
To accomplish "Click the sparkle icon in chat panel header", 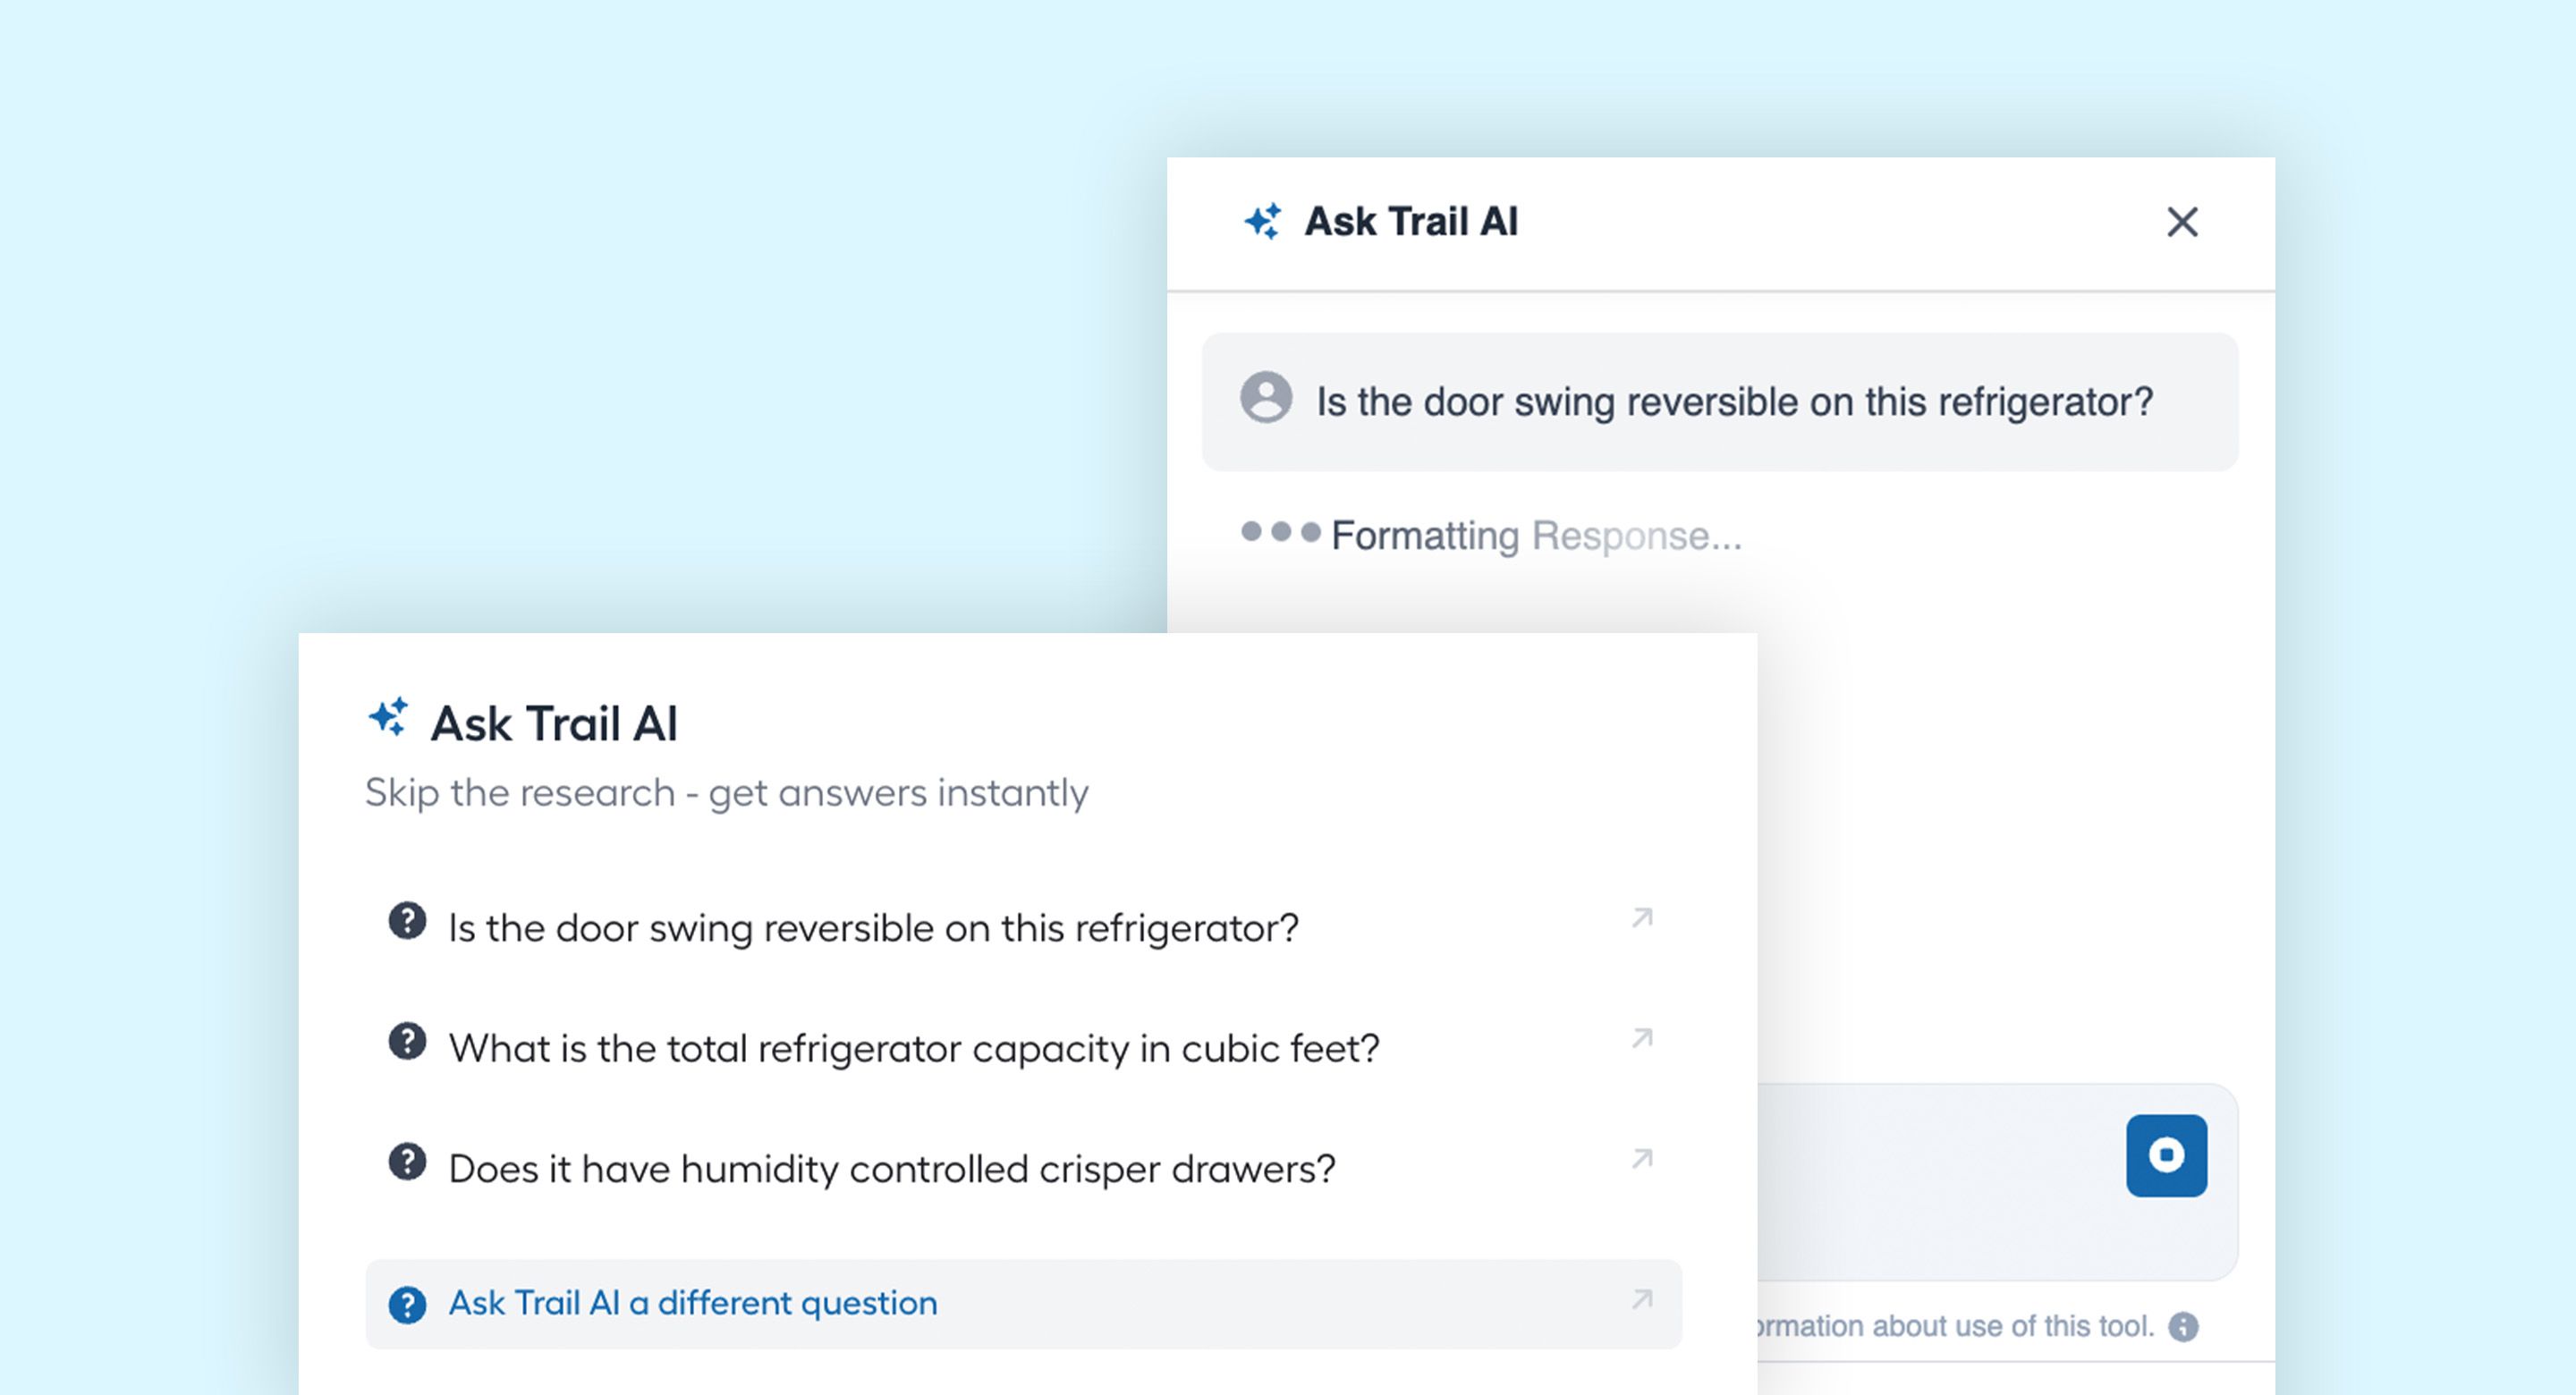I will 1262,221.
